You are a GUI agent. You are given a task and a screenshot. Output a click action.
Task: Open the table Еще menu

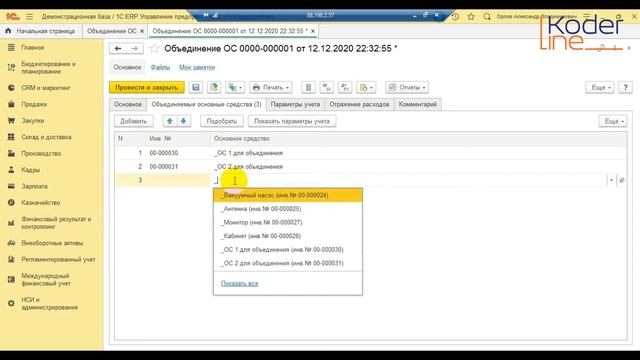coord(613,121)
